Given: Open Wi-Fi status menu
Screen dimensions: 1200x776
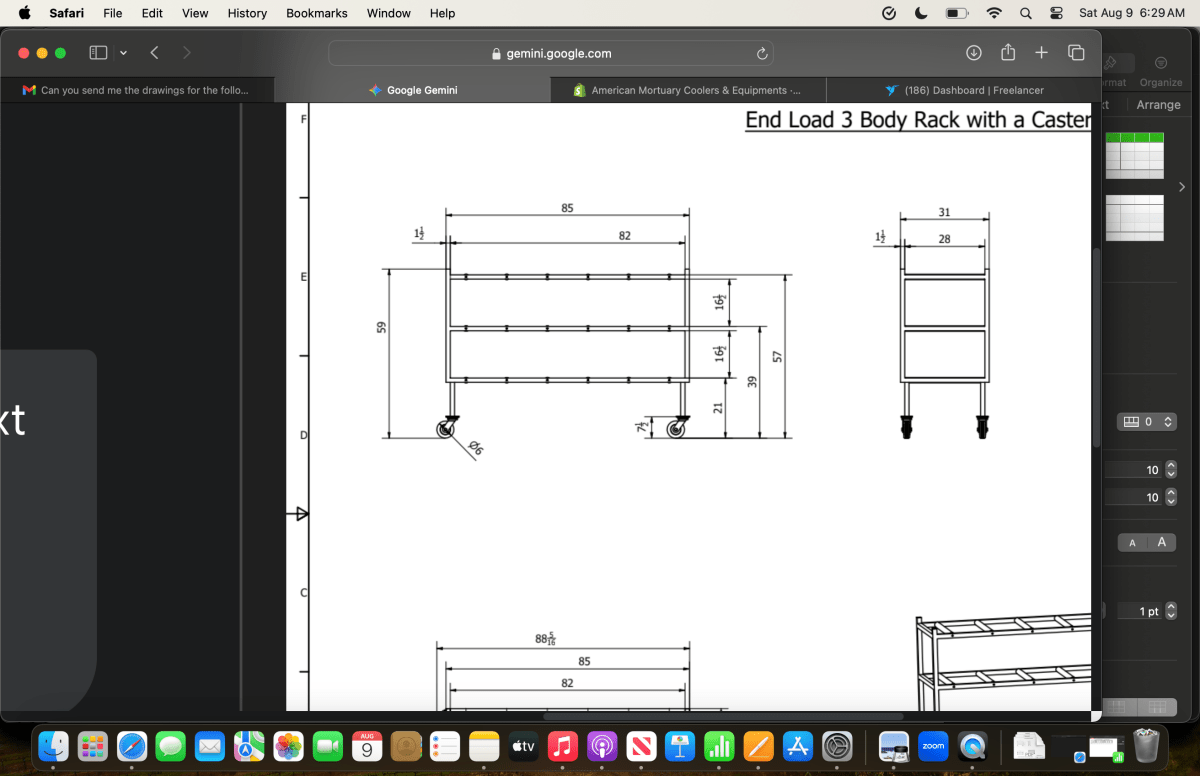Looking at the screenshot, I should (x=993, y=13).
